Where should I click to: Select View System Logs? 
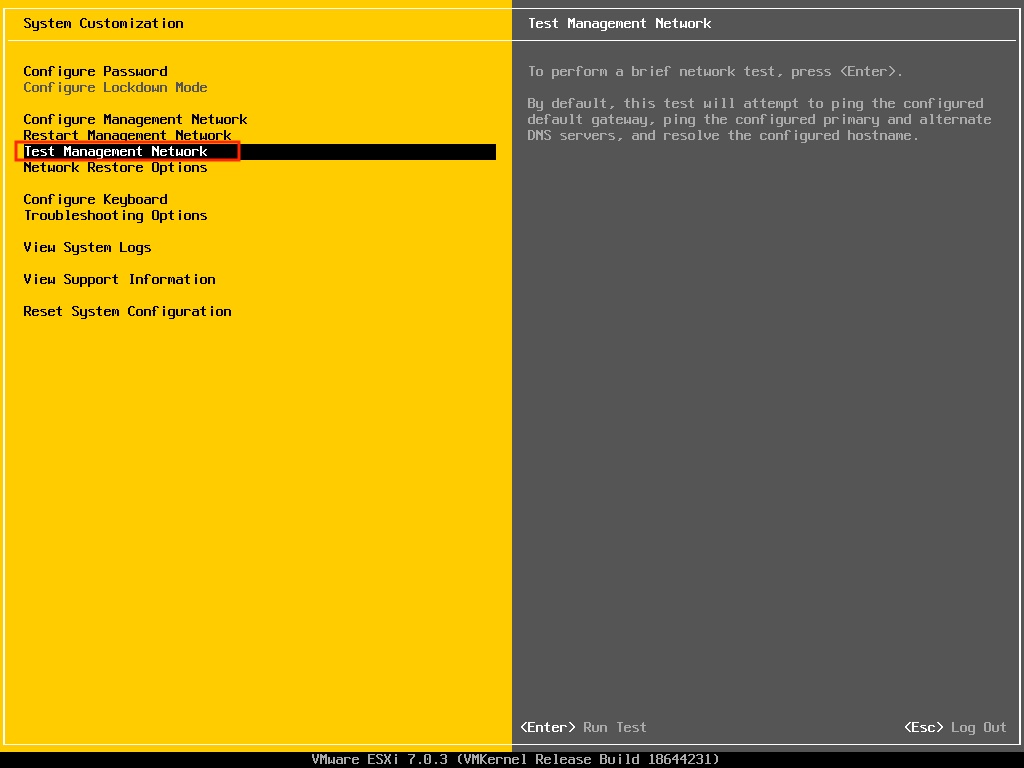point(87,247)
